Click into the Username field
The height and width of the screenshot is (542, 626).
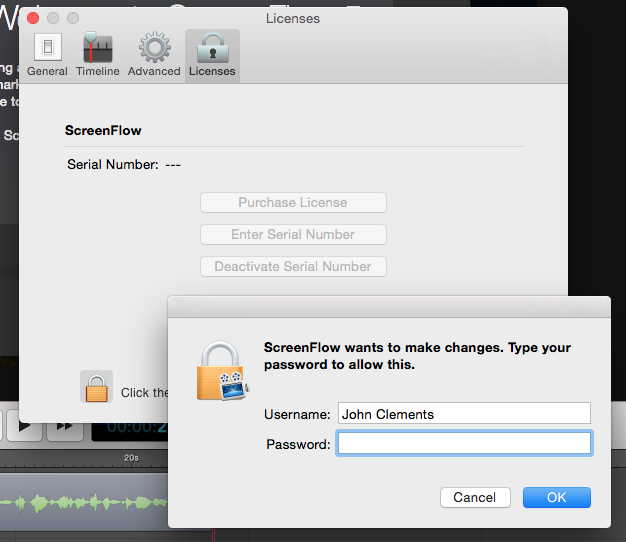pos(464,413)
